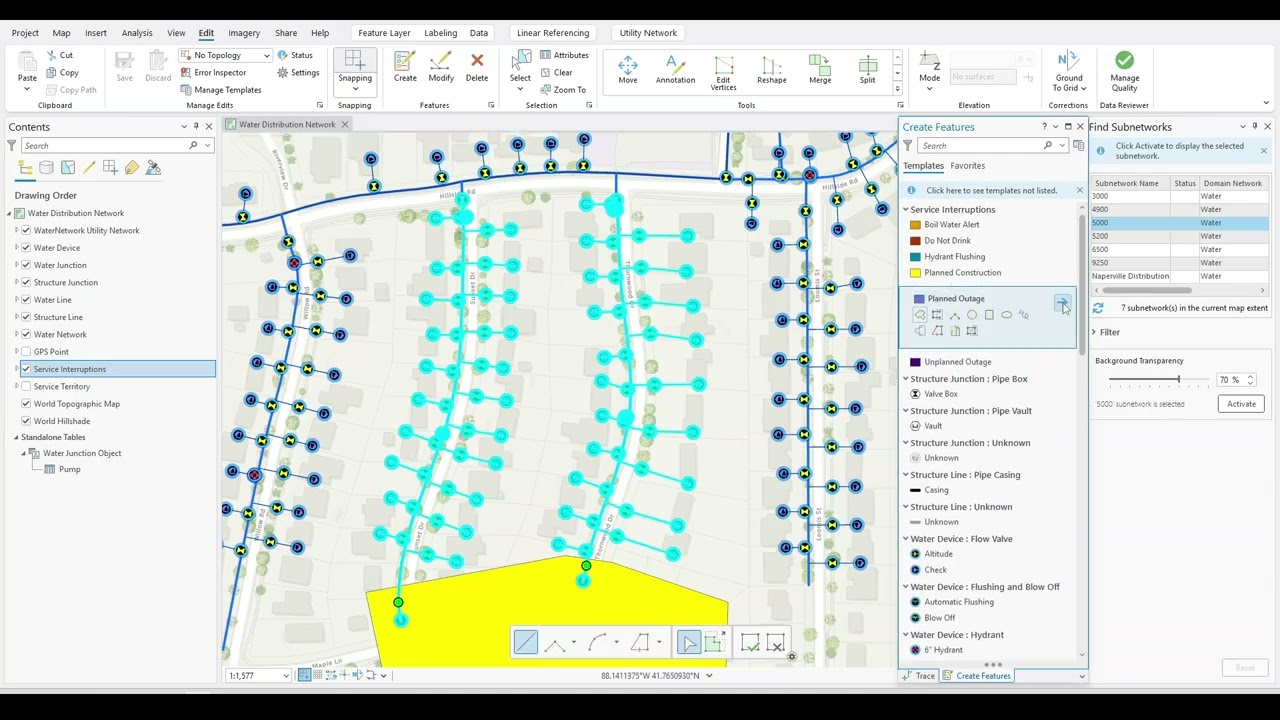
Task: Toggle WaterNetwork Utility Network layer visibility
Action: click(26, 231)
